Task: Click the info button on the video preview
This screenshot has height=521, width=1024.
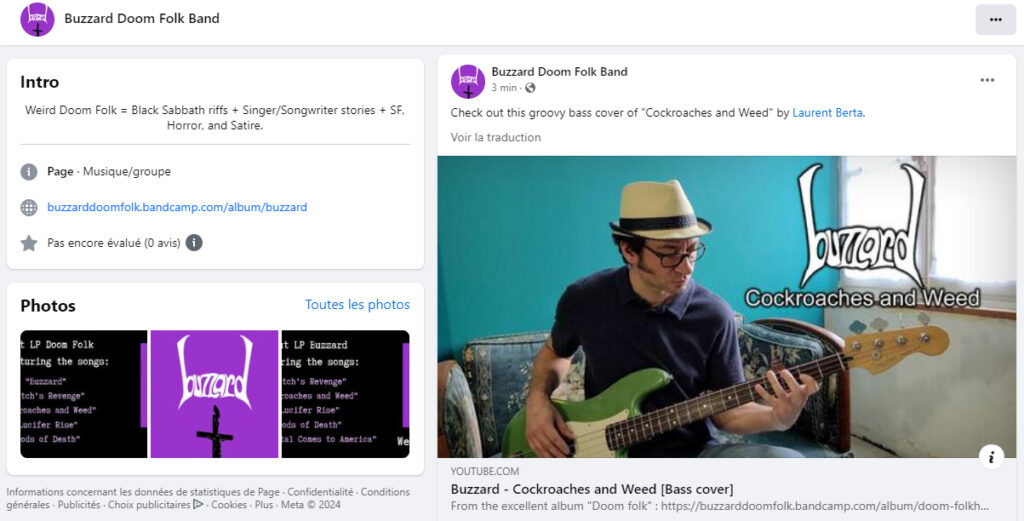Action: tap(991, 456)
